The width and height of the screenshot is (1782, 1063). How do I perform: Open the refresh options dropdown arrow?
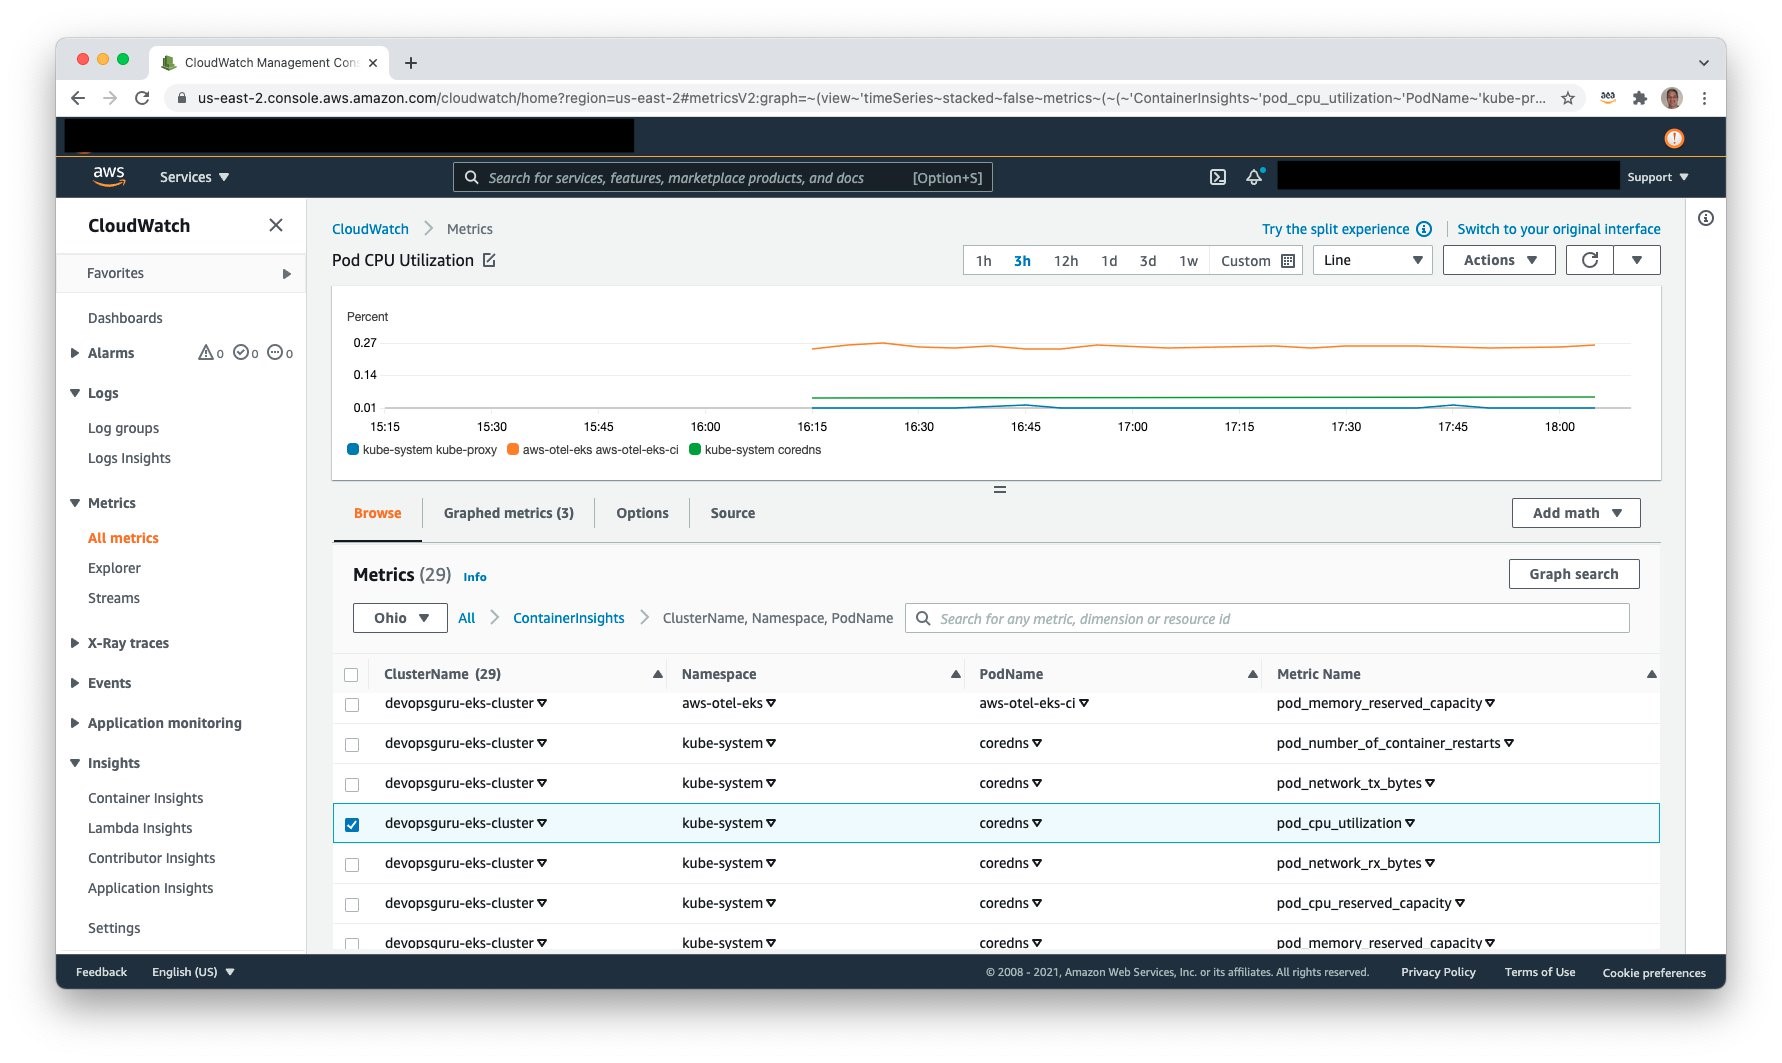coord(1637,260)
